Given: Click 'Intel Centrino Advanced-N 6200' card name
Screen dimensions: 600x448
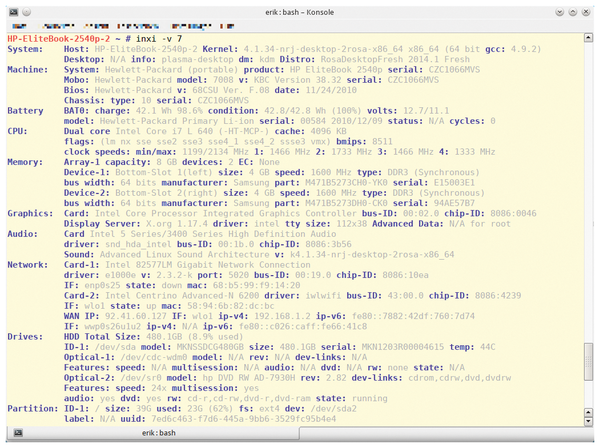Looking at the screenshot, I should click(x=182, y=296).
